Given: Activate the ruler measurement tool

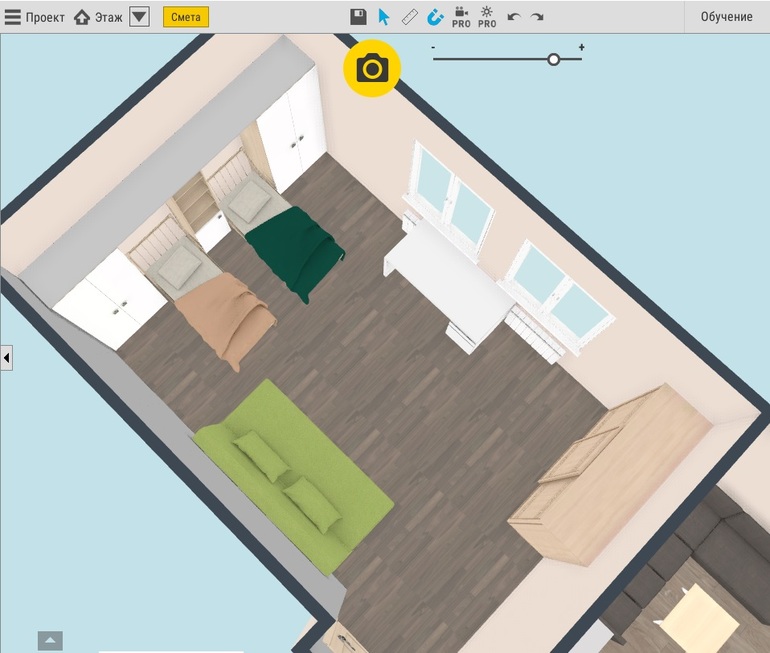Looking at the screenshot, I should pos(410,17).
